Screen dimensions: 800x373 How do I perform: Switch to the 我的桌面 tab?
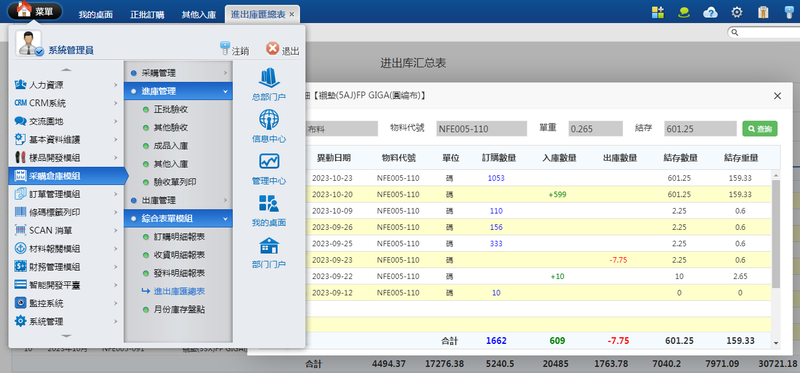[x=95, y=15]
